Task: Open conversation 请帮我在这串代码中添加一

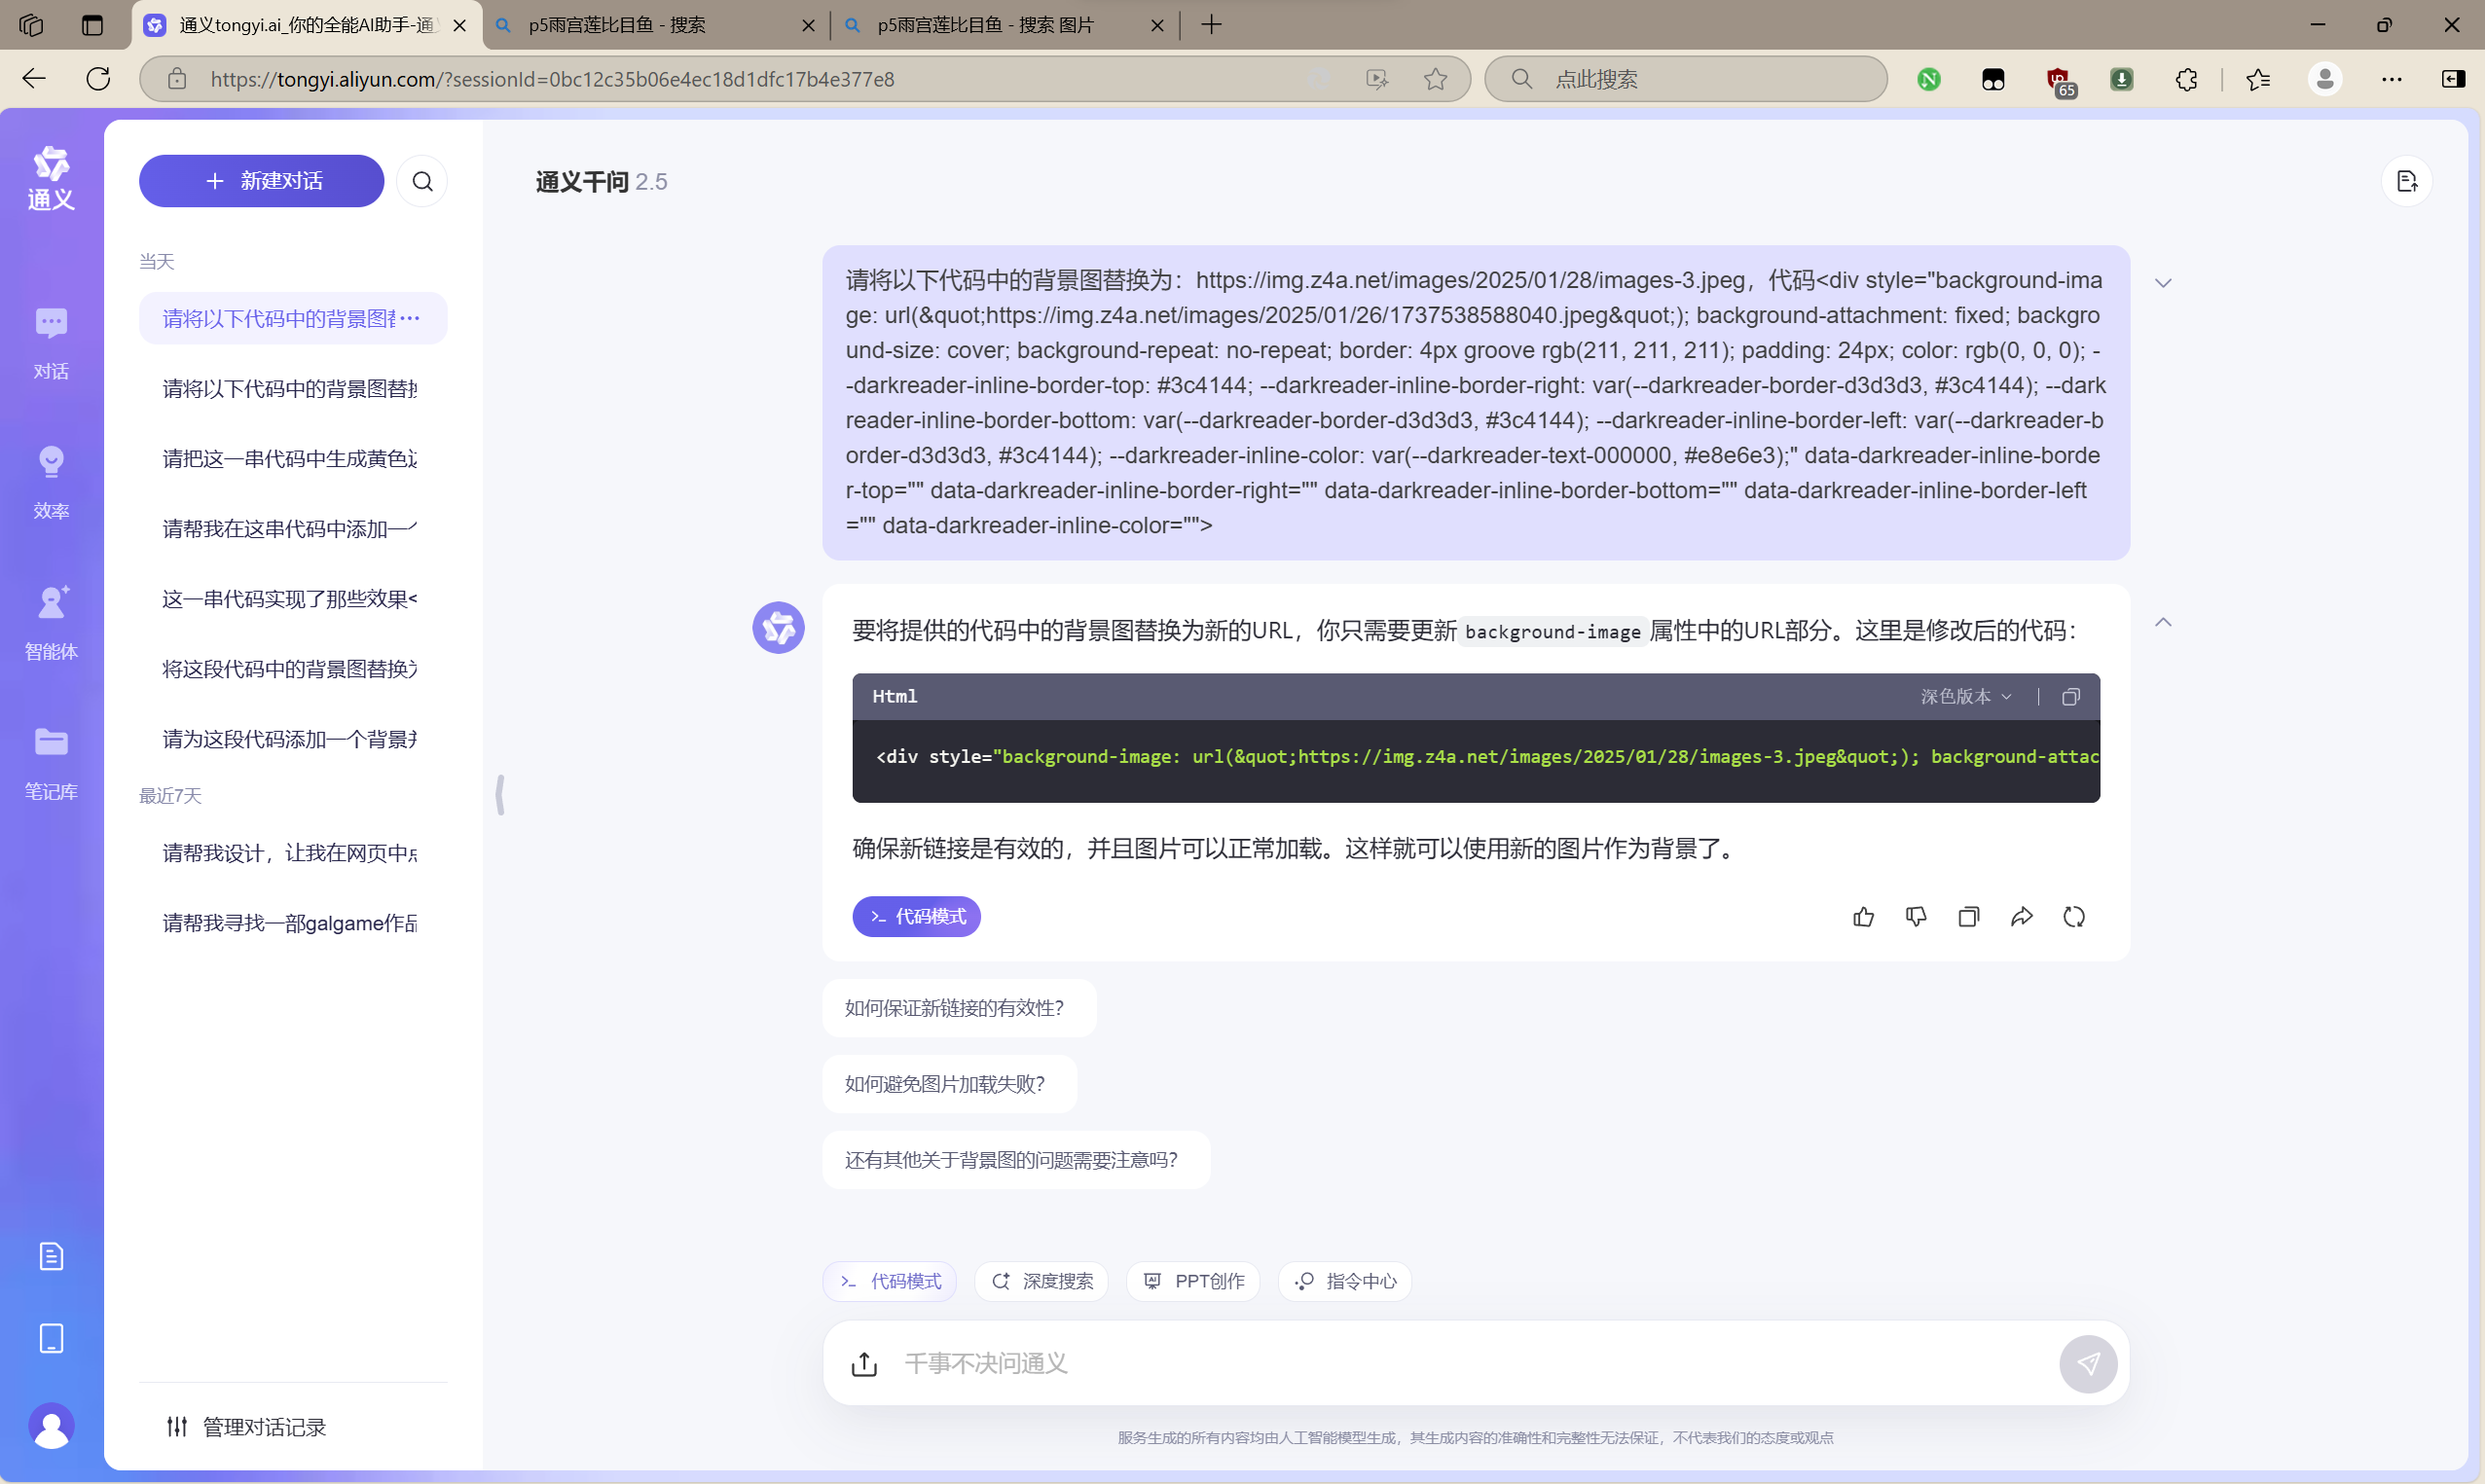Action: pyautogui.click(x=292, y=528)
